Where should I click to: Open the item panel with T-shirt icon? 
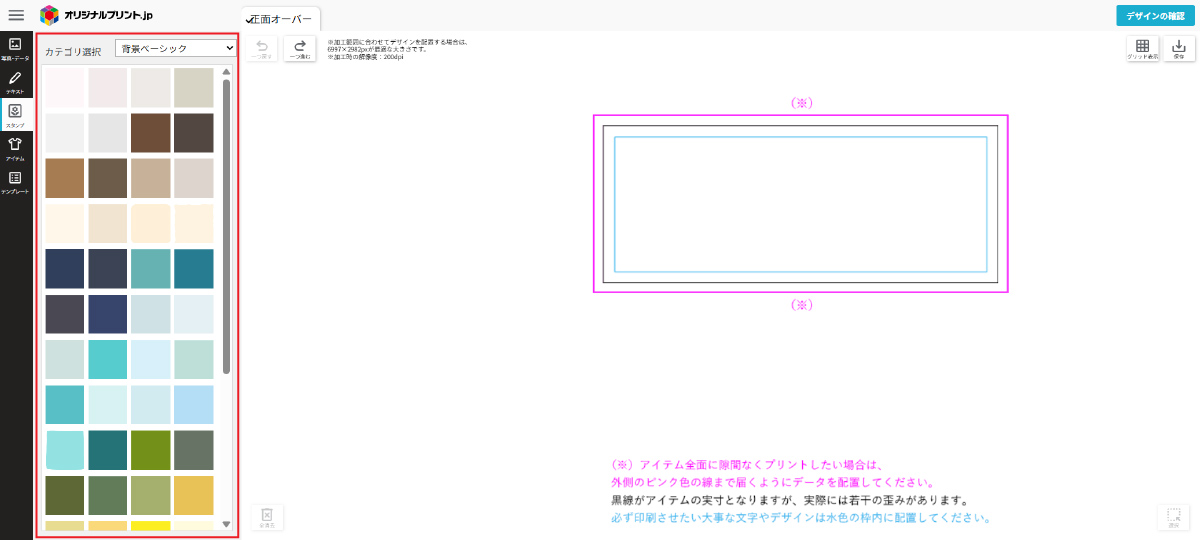(15, 148)
